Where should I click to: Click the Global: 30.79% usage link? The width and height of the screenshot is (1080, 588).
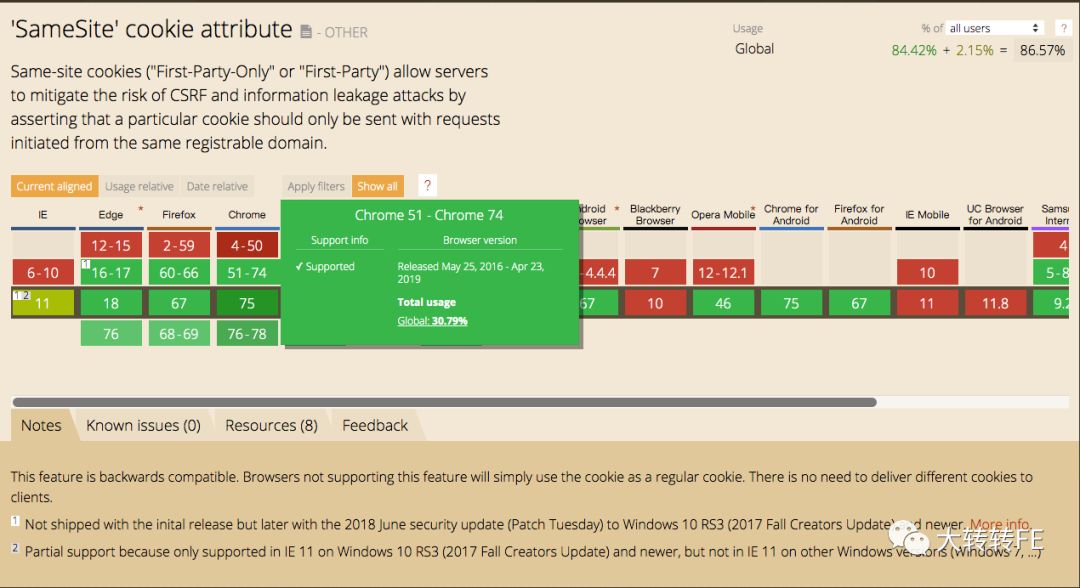(432, 321)
